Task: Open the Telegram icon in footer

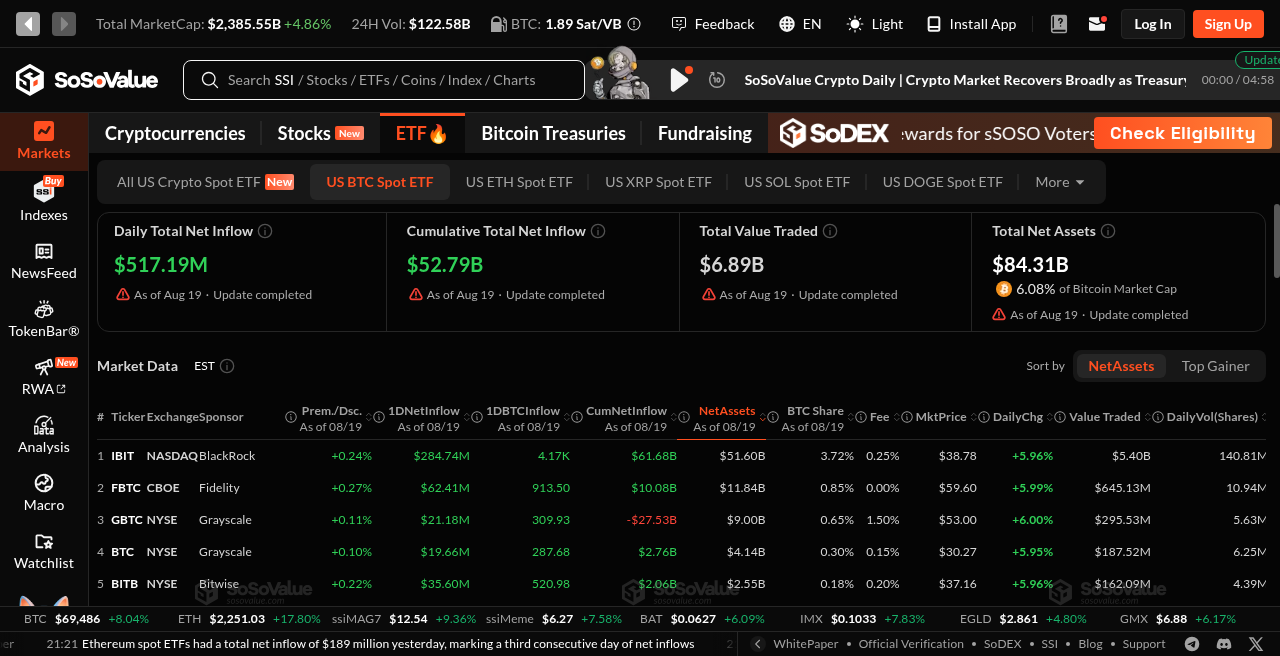Action: [x=1192, y=644]
